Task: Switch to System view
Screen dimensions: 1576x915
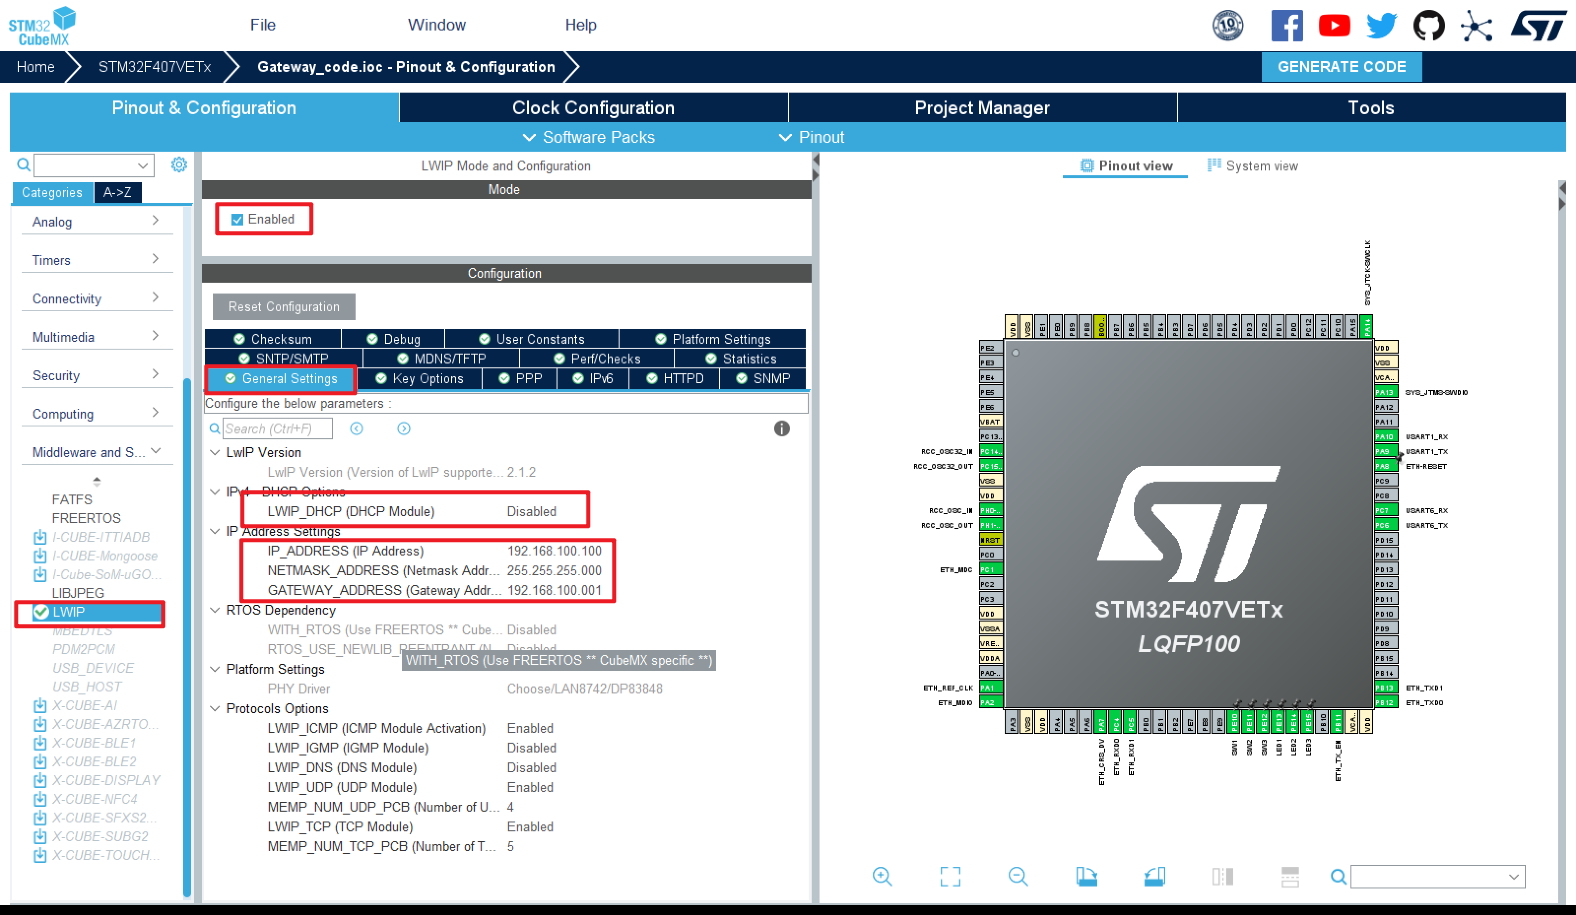Action: click(1252, 166)
